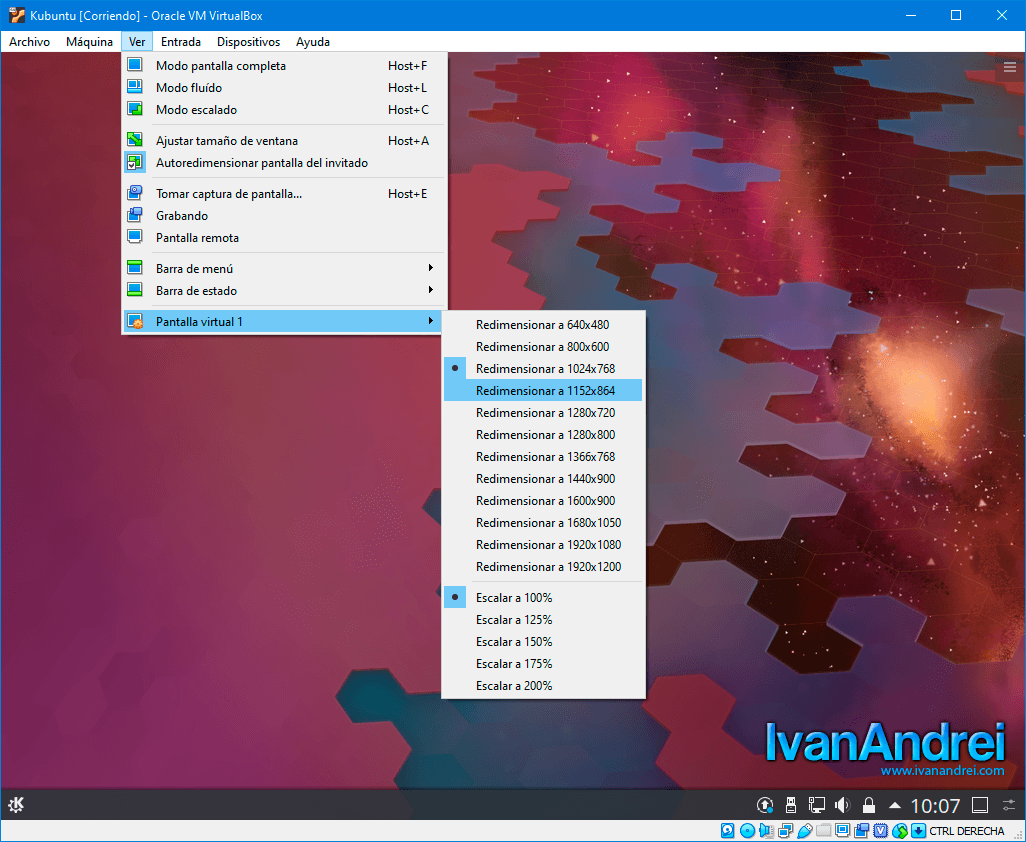Select Redimensionar a 1024x768
This screenshot has height=842, width=1026.
[543, 369]
